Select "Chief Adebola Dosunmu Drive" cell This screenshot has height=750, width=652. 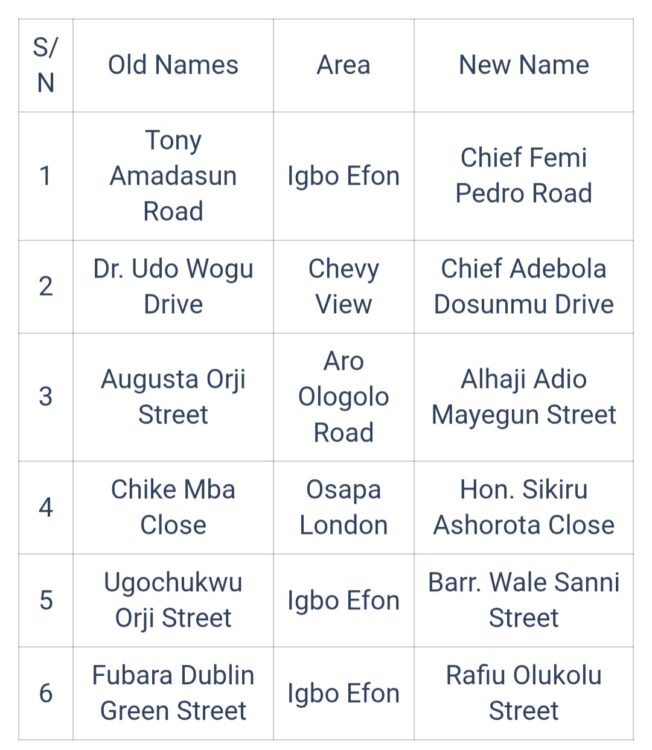[523, 286]
